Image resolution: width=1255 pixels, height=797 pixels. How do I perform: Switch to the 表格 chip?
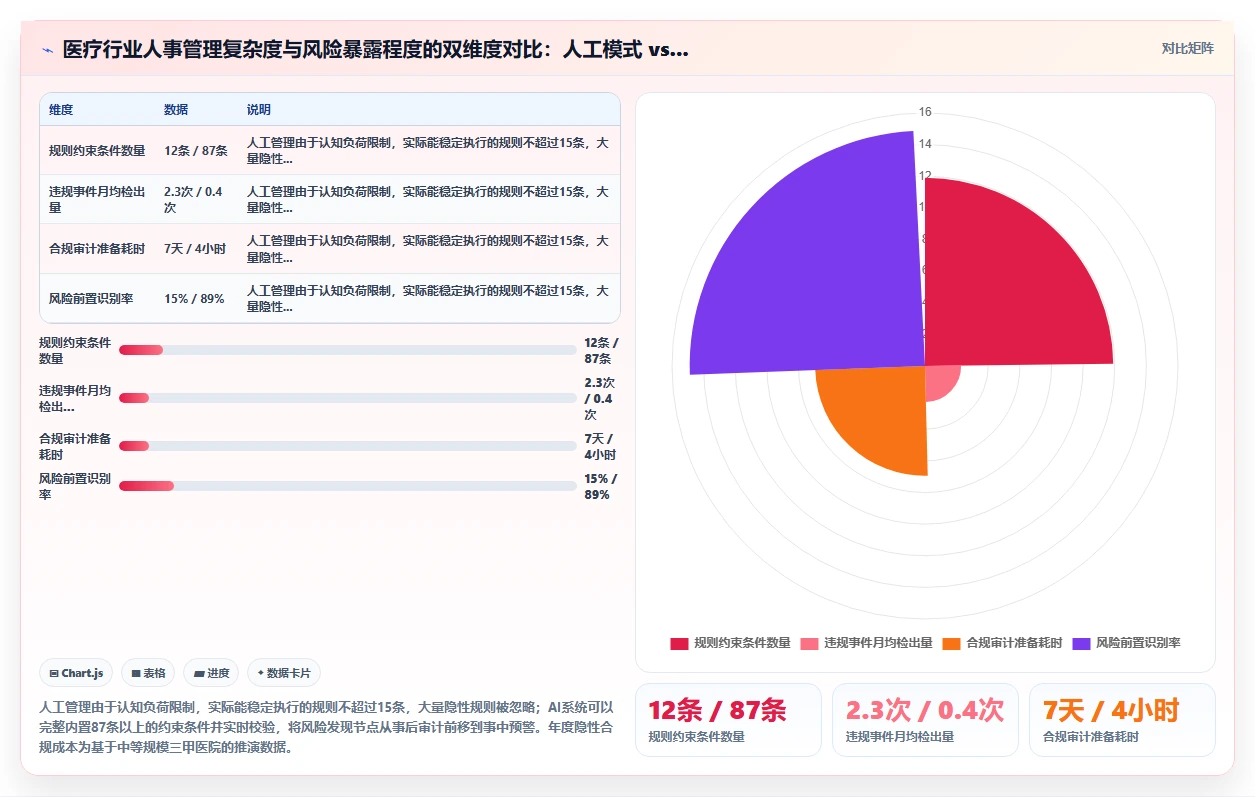click(x=149, y=673)
